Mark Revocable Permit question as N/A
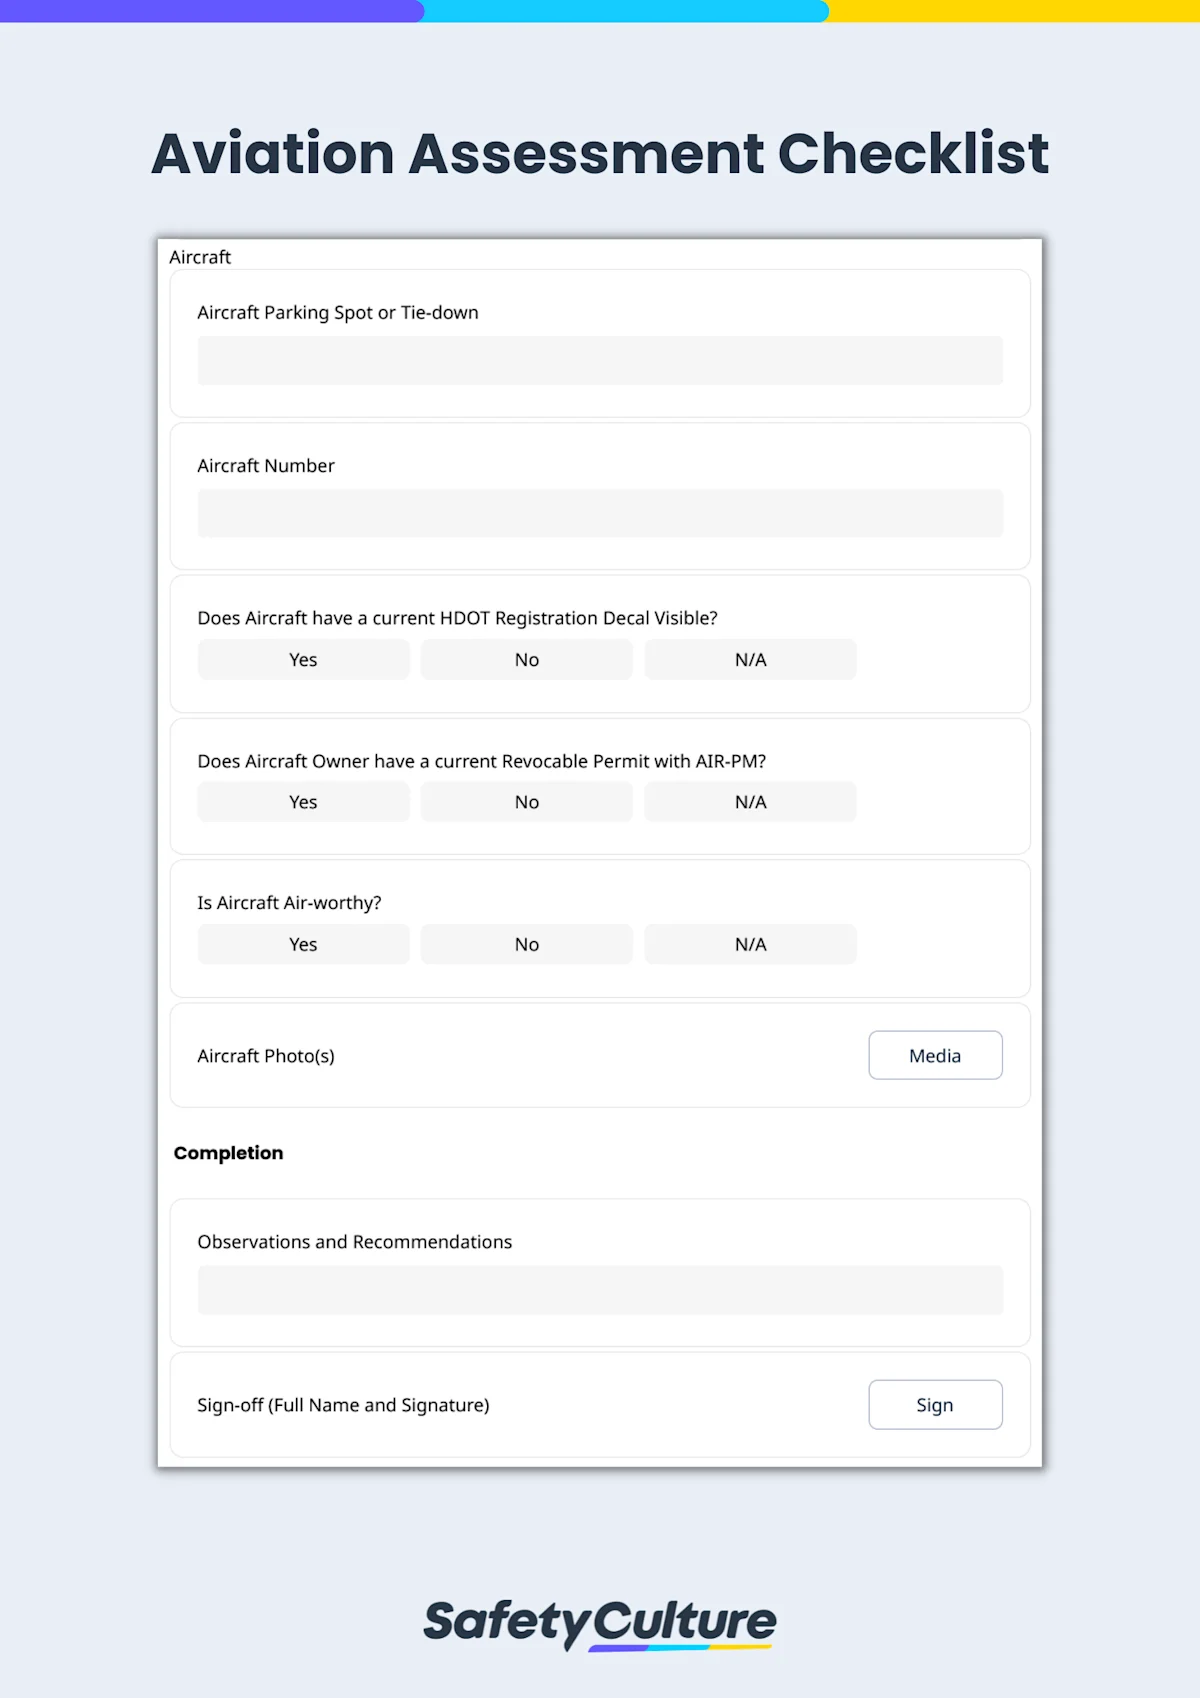Image resolution: width=1200 pixels, height=1698 pixels. [750, 801]
